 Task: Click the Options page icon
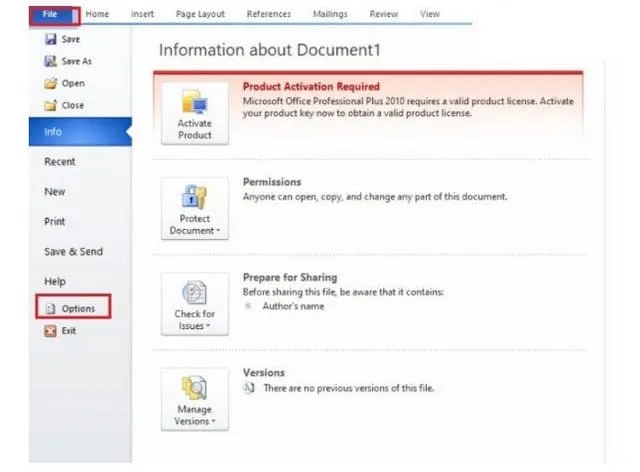tap(50, 309)
